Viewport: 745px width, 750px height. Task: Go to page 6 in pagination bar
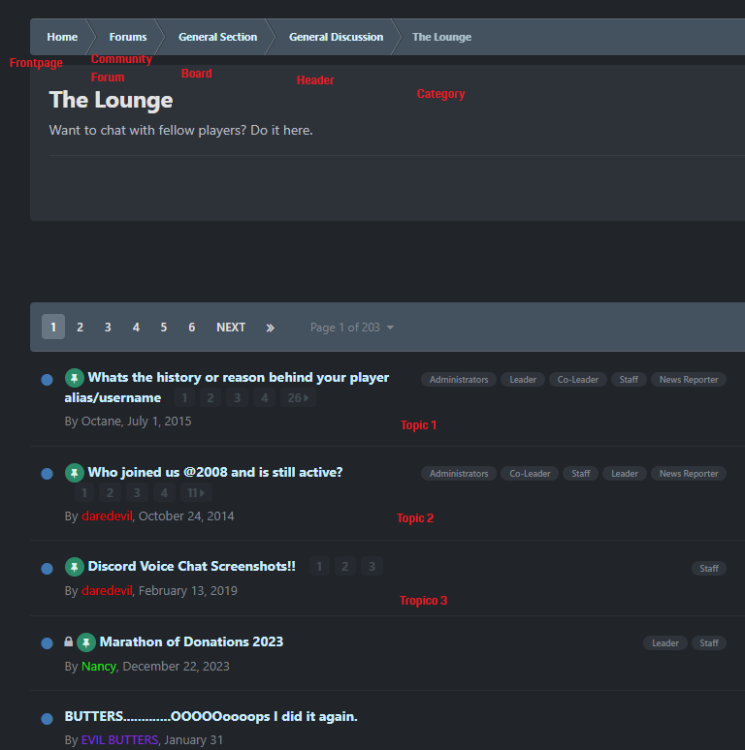(x=191, y=327)
